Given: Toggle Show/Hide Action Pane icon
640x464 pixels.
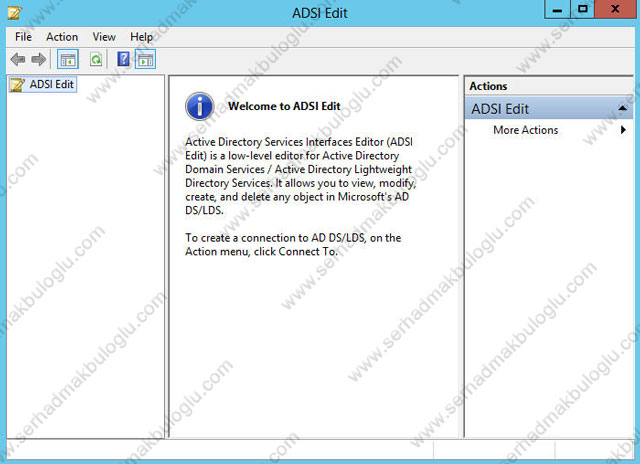Looking at the screenshot, I should pos(145,60).
